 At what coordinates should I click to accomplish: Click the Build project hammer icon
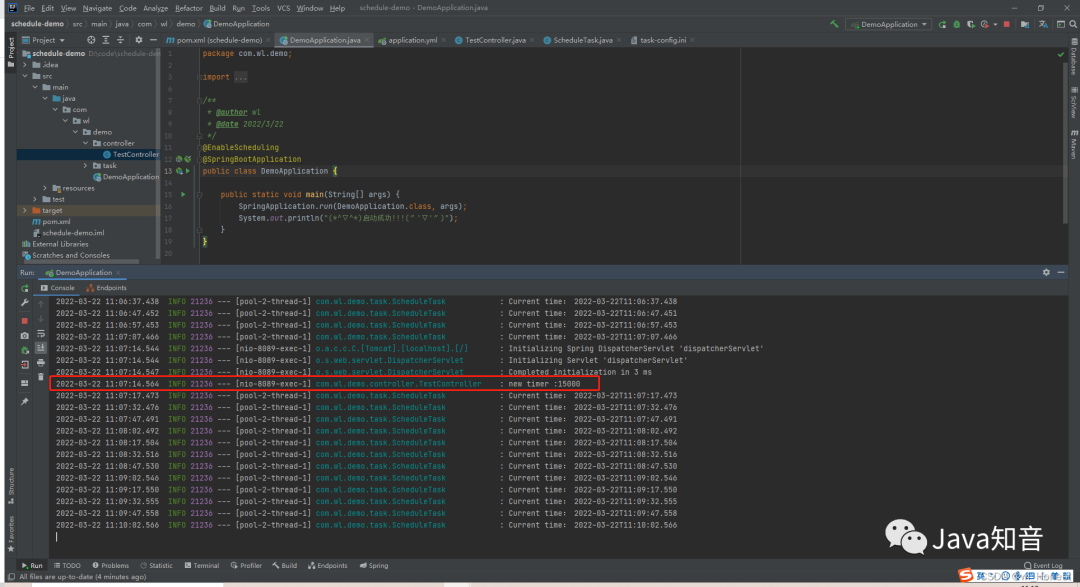point(835,24)
